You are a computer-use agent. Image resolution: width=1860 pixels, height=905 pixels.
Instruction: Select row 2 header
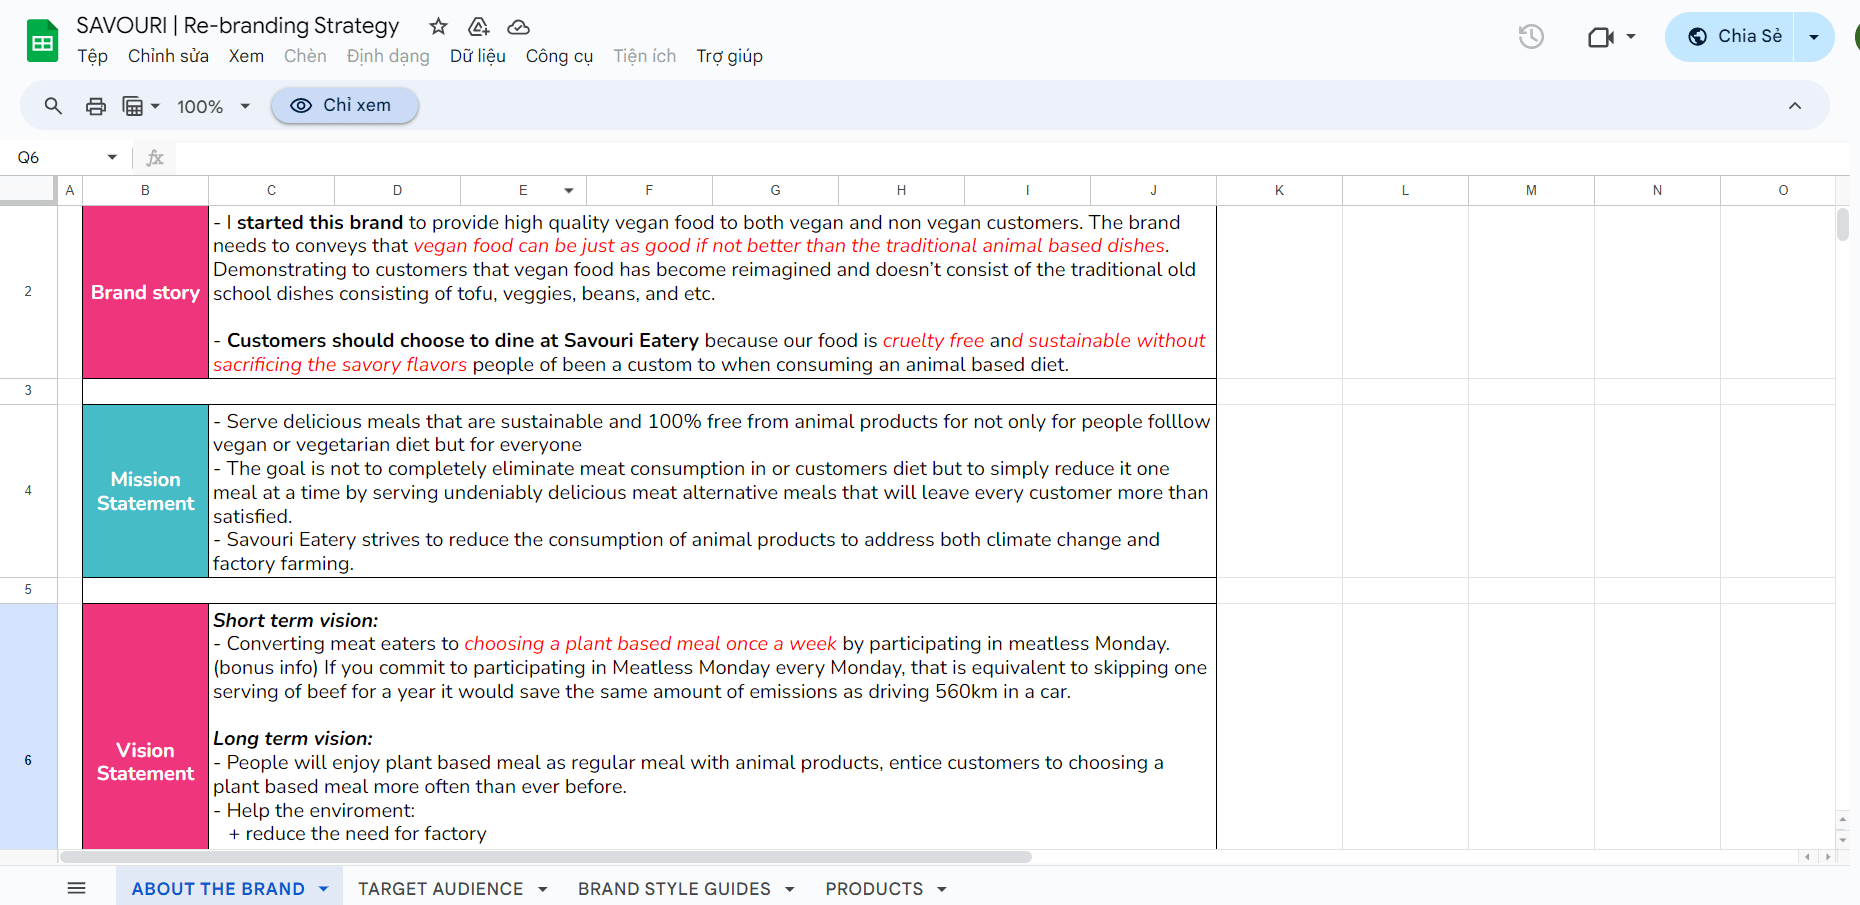click(x=28, y=292)
